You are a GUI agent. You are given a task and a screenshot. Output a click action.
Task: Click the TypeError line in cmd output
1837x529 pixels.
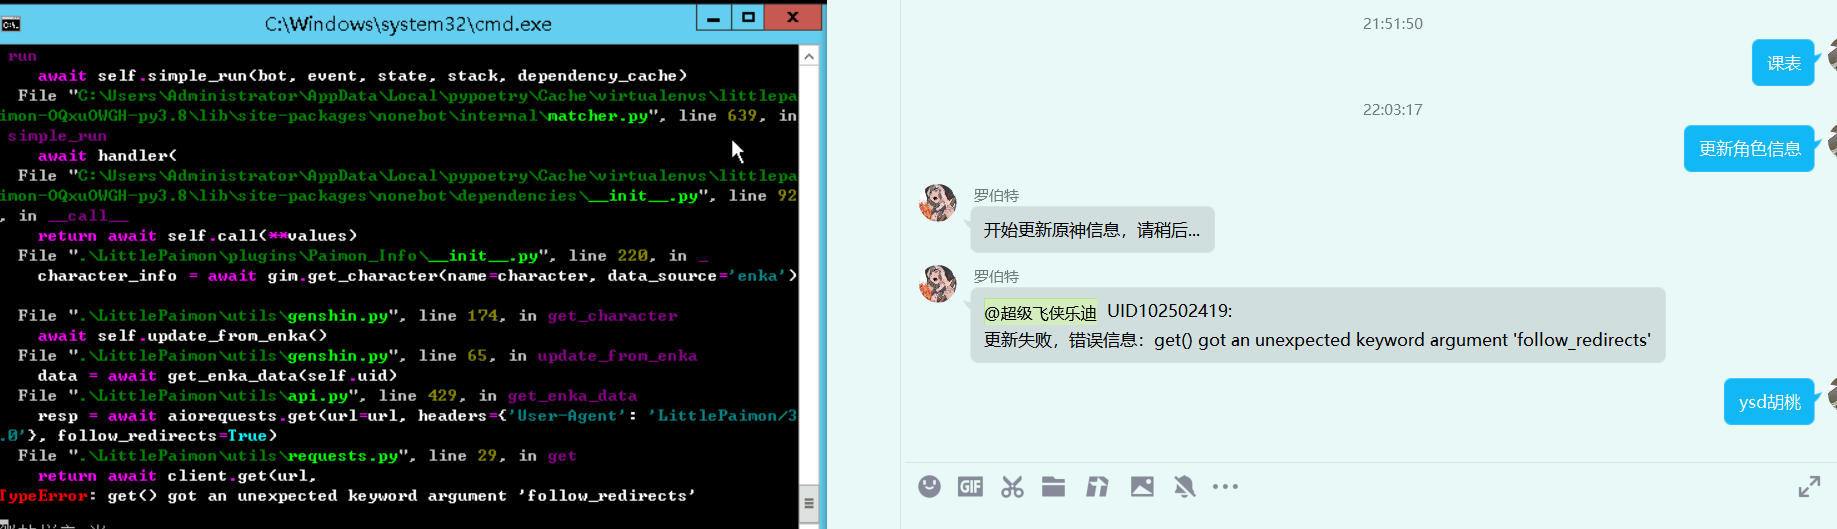347,496
